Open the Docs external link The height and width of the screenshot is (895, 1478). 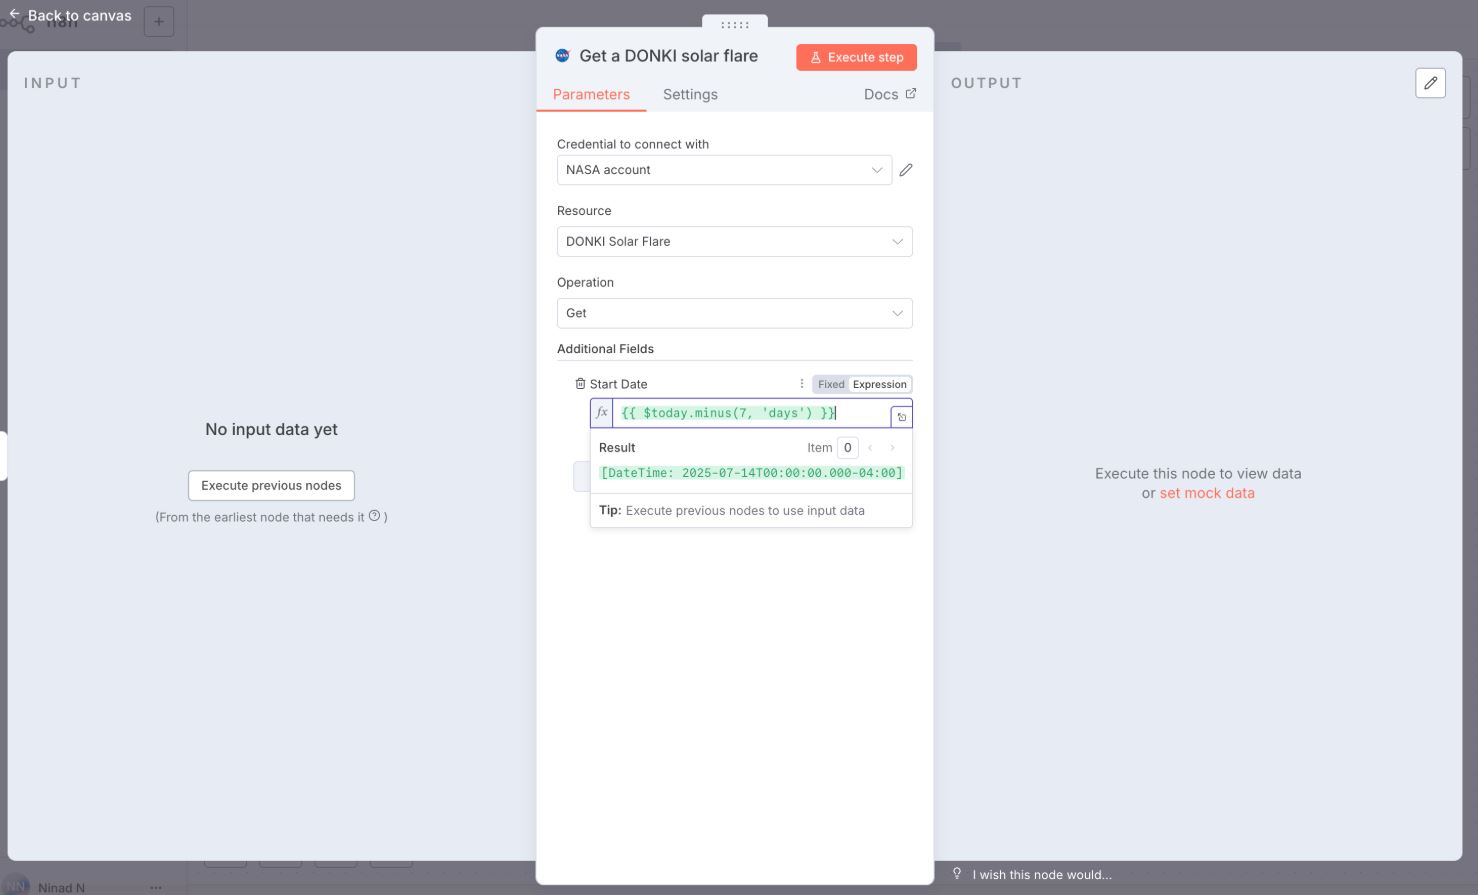point(889,94)
